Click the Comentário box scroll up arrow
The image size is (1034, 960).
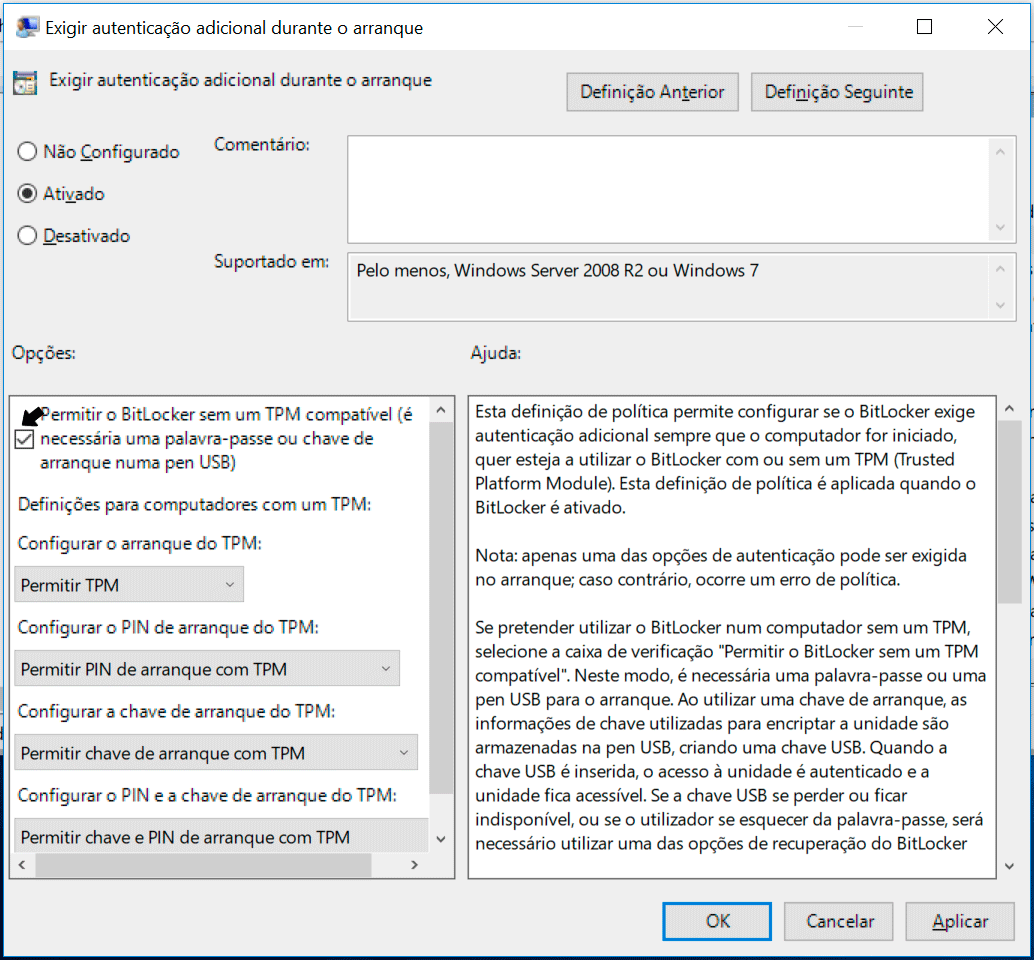1000,152
